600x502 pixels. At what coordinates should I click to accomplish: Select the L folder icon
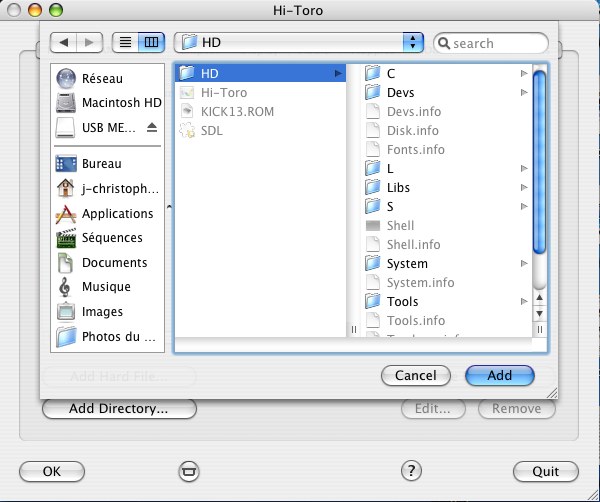(x=373, y=168)
